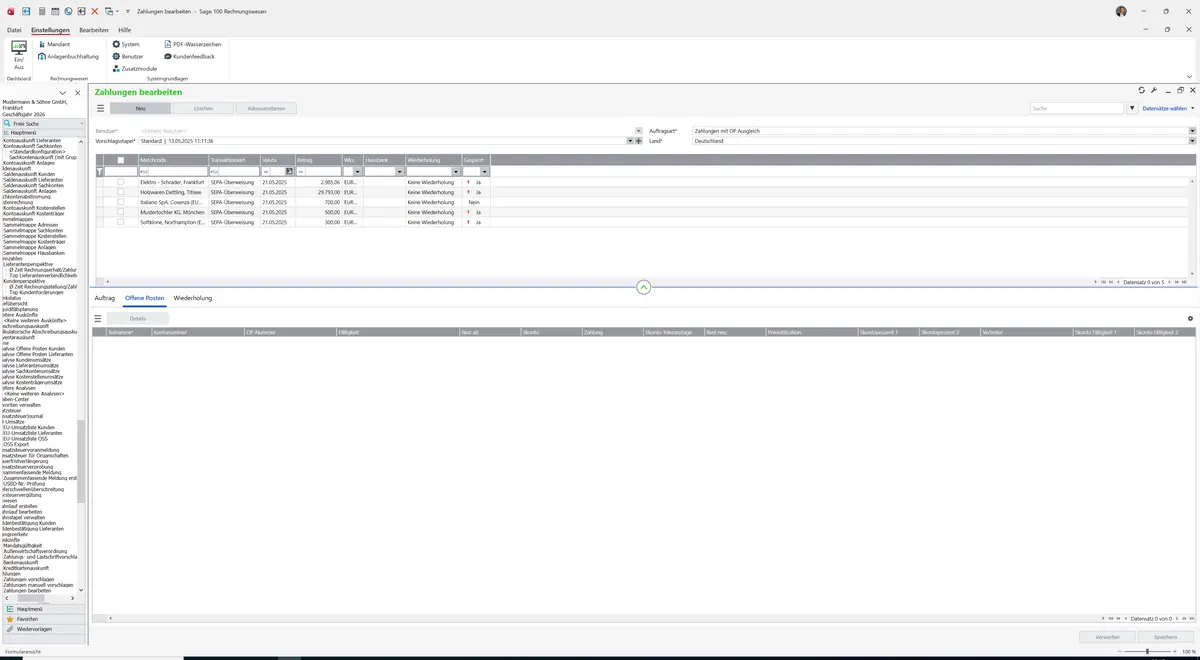Click the Freie Suche magnifier icon
Viewport: 1200px width, 660px height.
point(8,123)
